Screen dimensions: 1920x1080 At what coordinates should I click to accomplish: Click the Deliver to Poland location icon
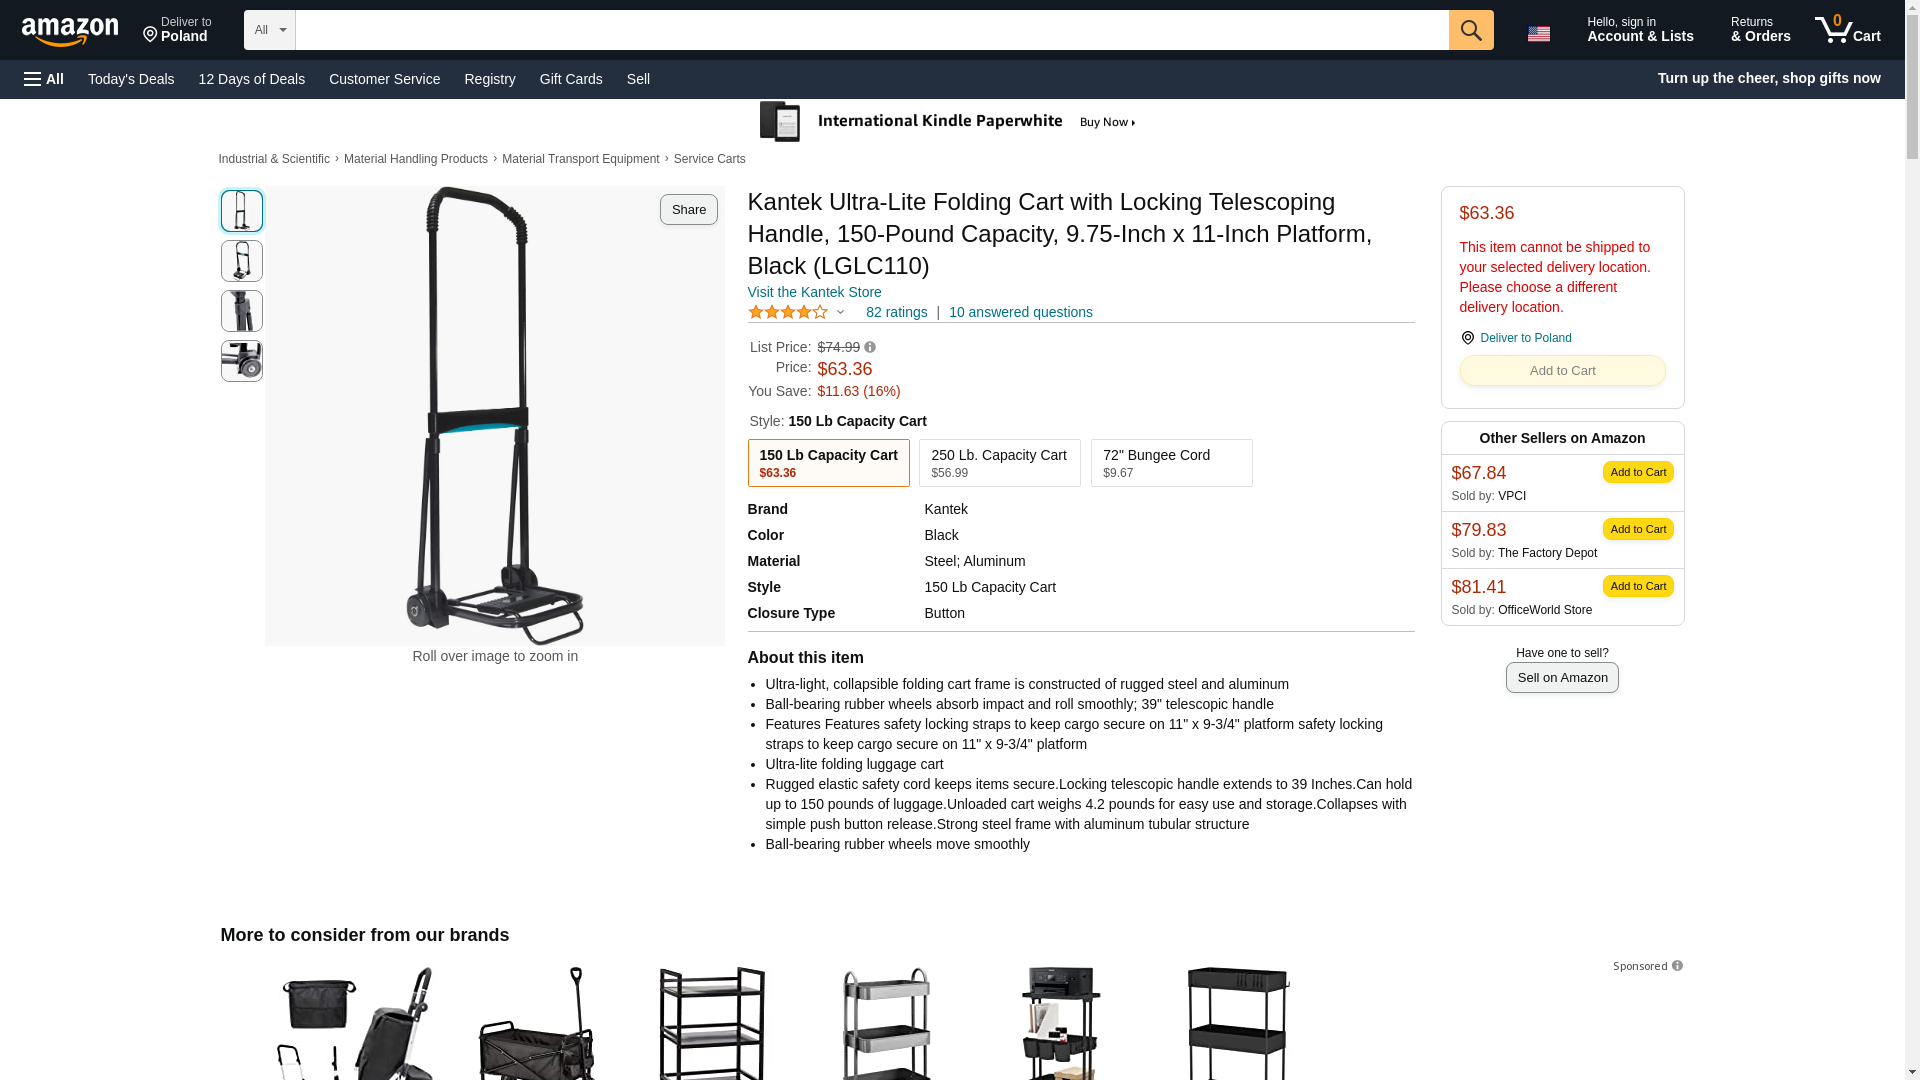(x=1467, y=338)
